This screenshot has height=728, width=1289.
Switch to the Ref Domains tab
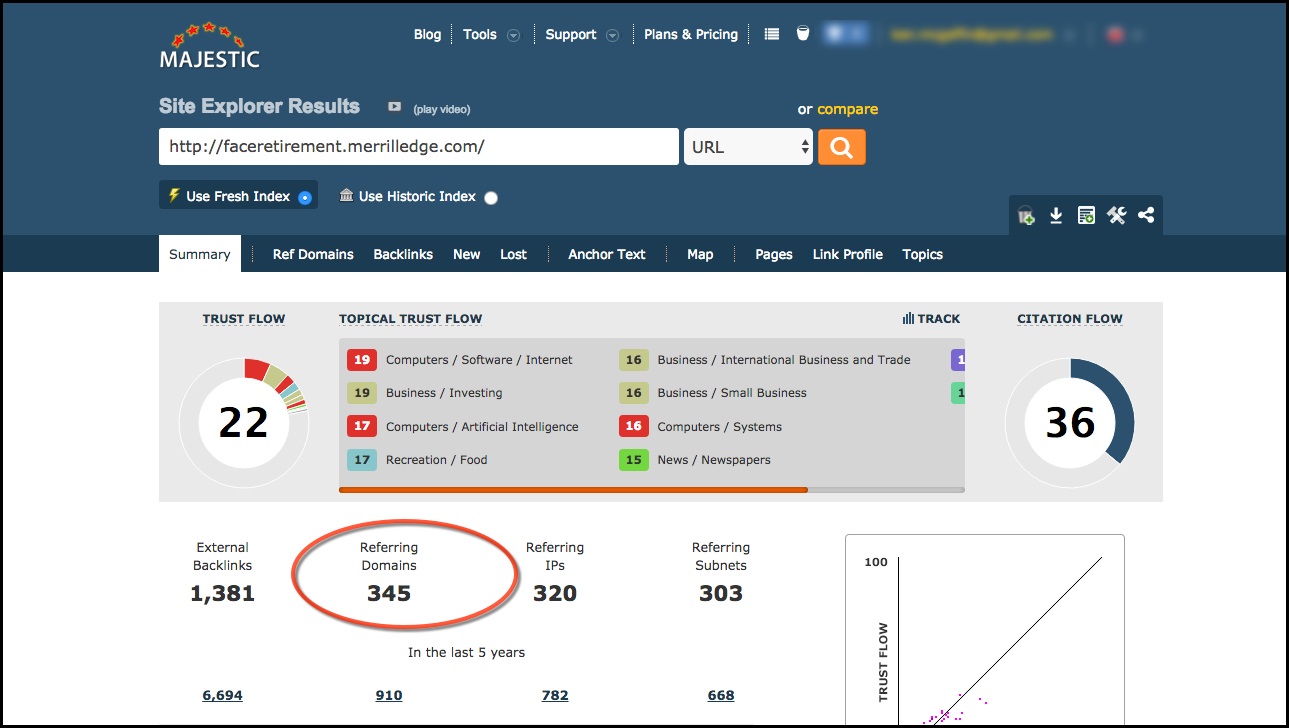pyautogui.click(x=313, y=254)
